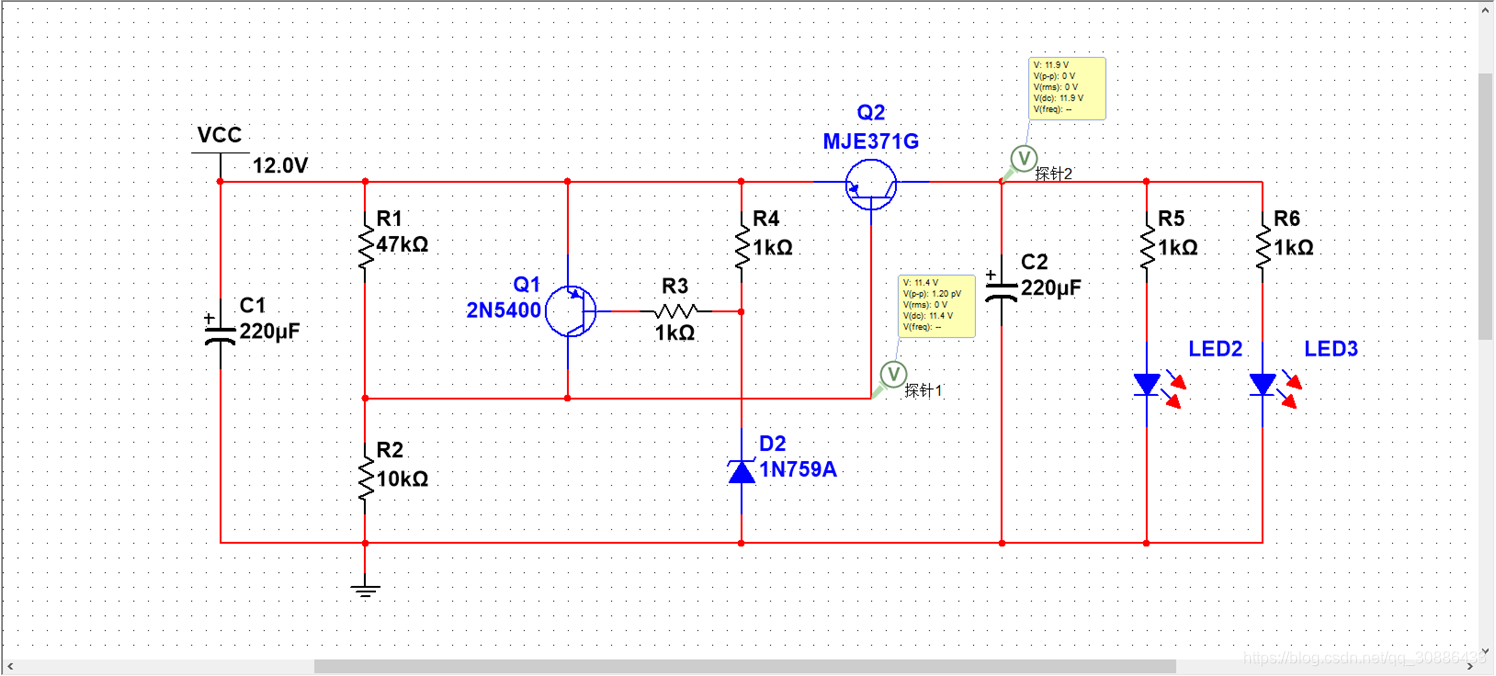
Task: Select the ground symbol below R2
Action: [x=365, y=584]
